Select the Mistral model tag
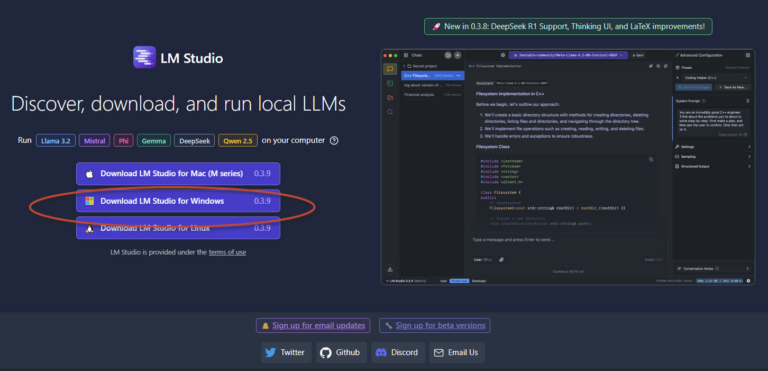 [95, 141]
